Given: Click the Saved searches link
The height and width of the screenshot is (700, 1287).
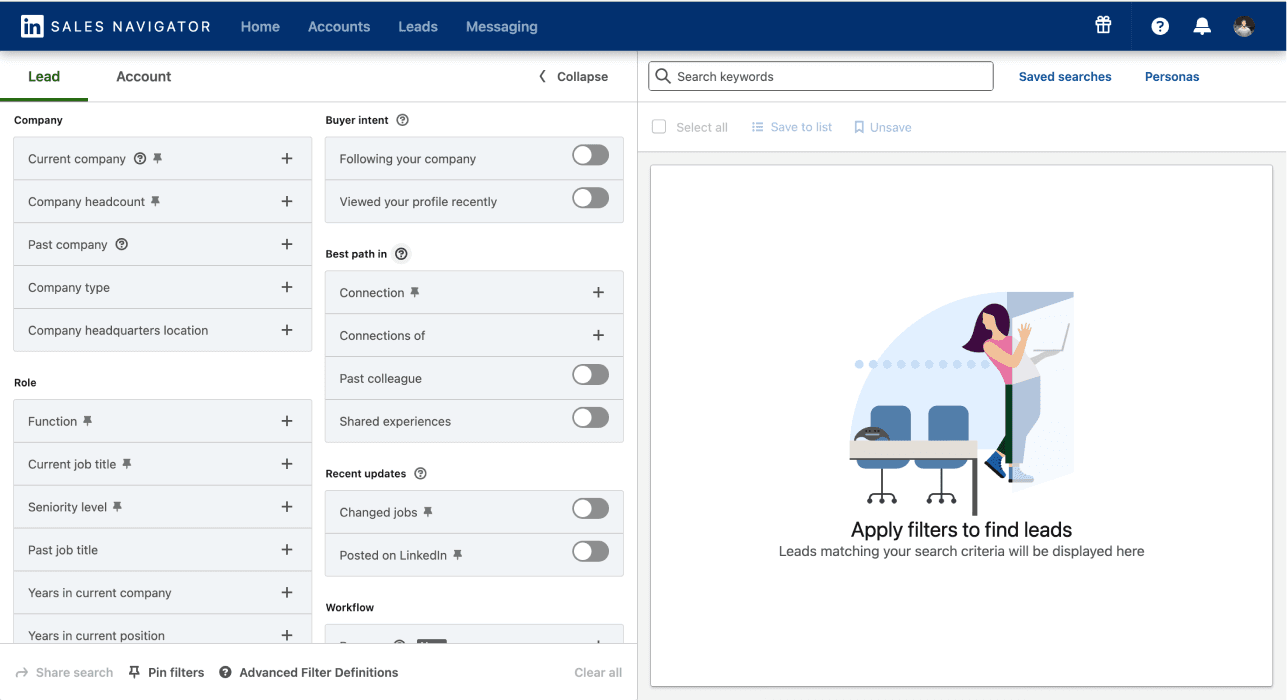Looking at the screenshot, I should pos(1064,76).
